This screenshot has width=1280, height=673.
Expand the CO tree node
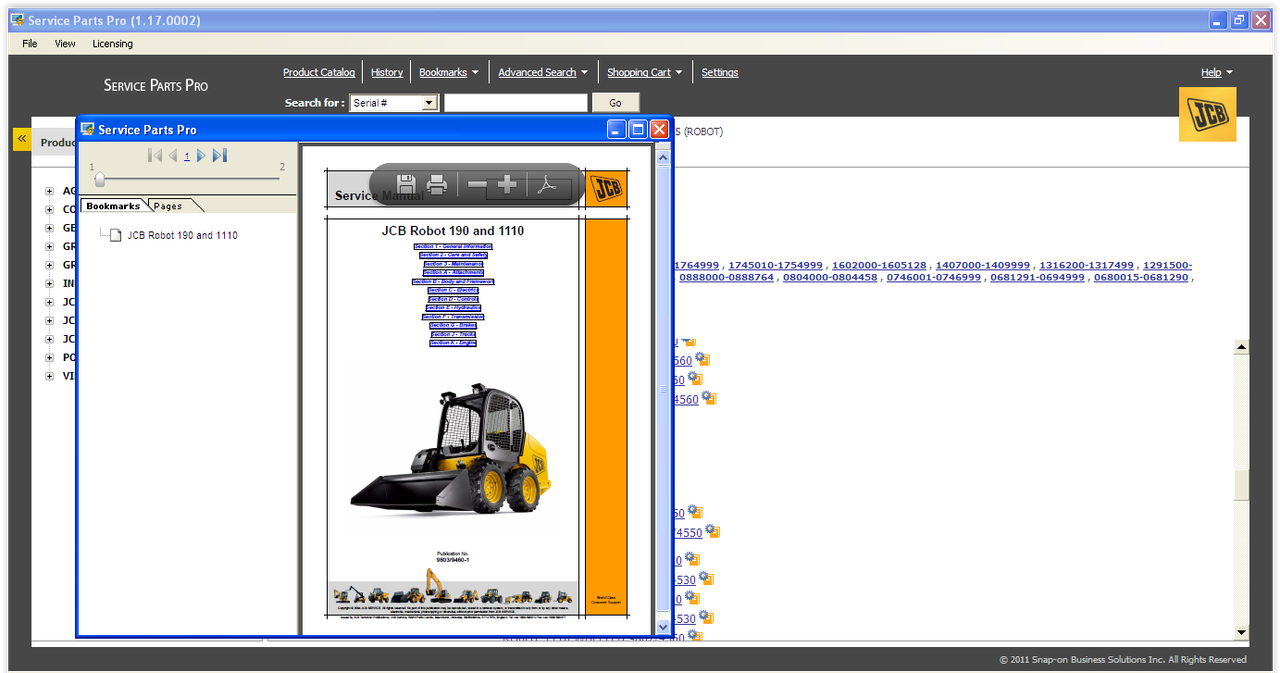click(49, 210)
